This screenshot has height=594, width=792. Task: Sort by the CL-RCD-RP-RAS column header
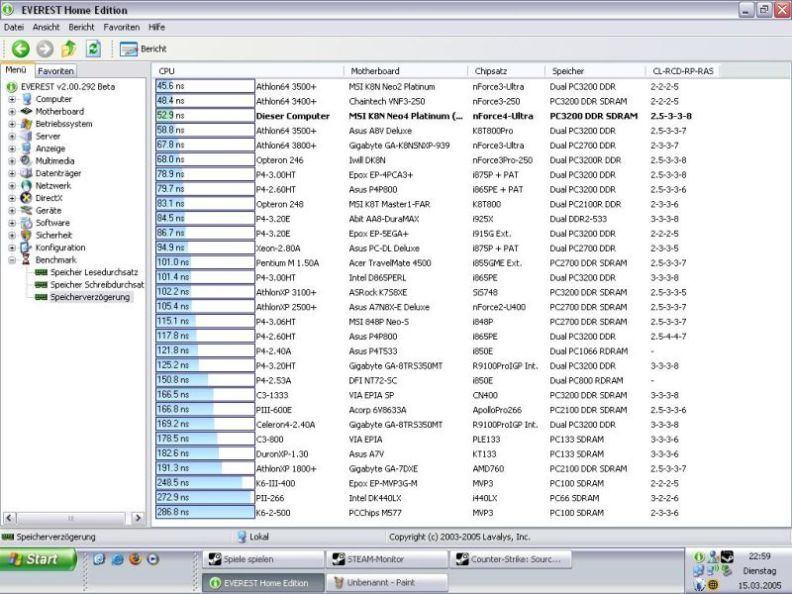click(x=683, y=71)
